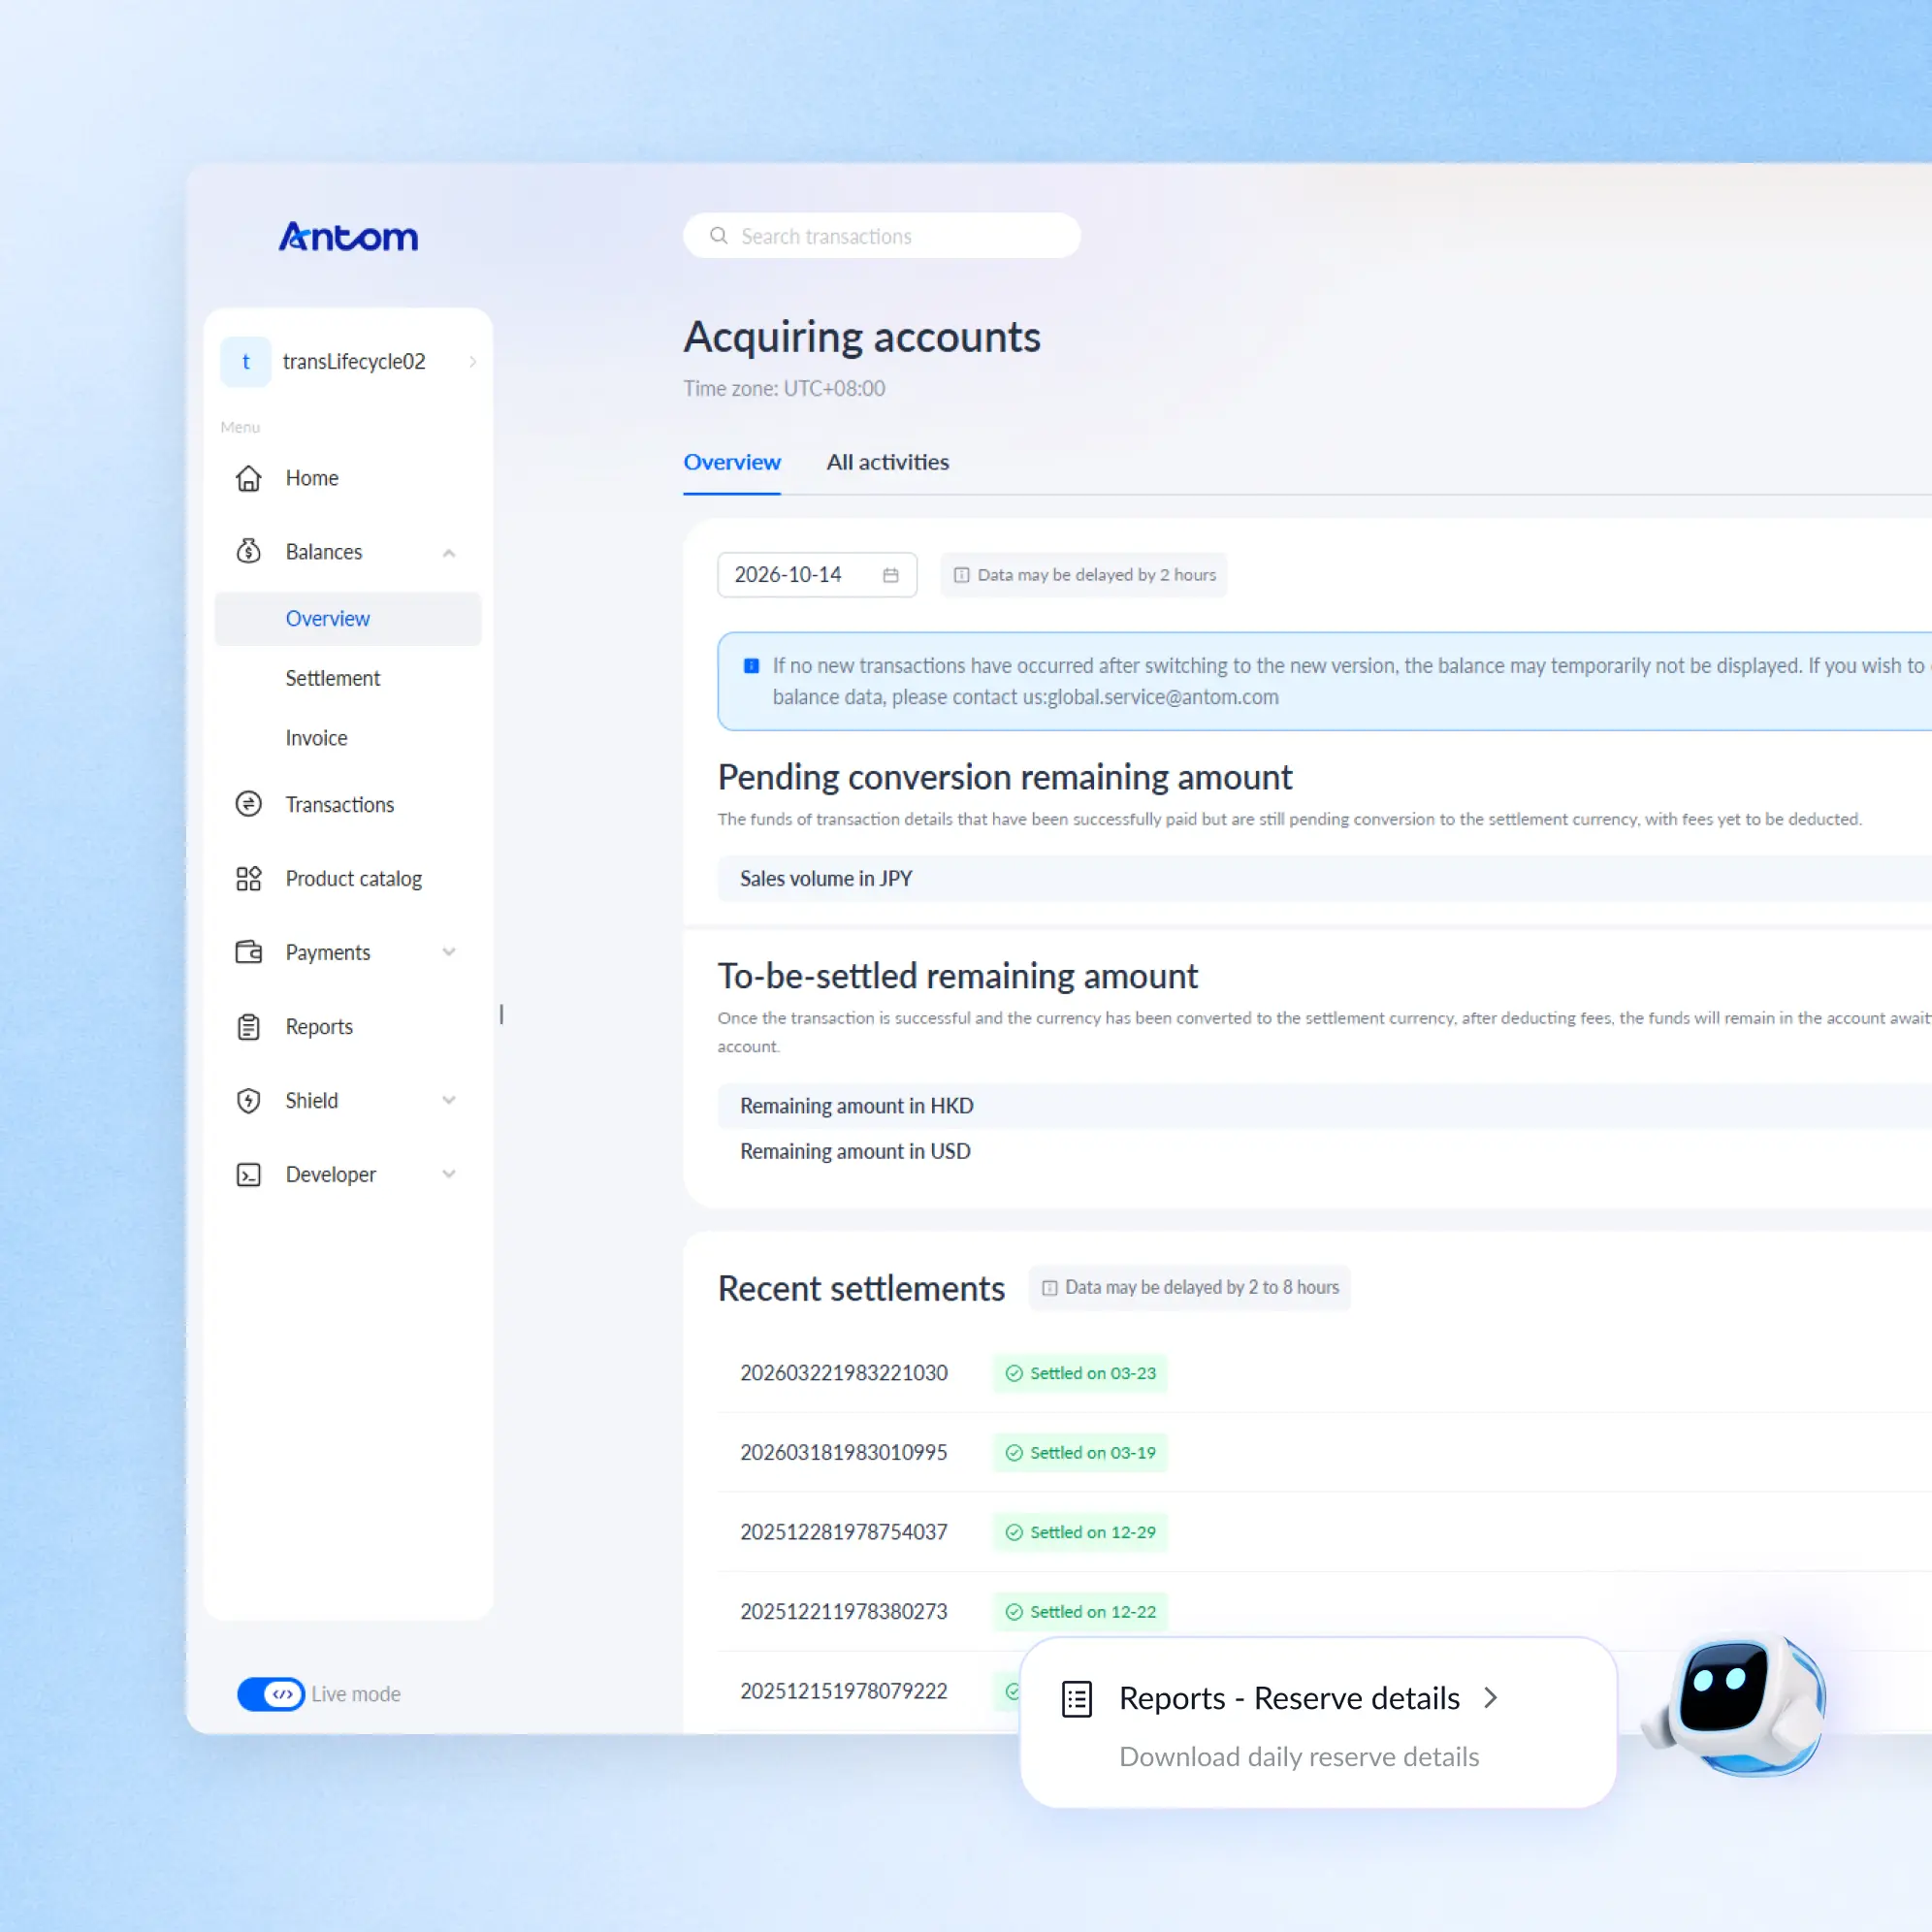Click the Transactions swap icon
Image resolution: width=1932 pixels, height=1932 pixels.
tap(248, 804)
